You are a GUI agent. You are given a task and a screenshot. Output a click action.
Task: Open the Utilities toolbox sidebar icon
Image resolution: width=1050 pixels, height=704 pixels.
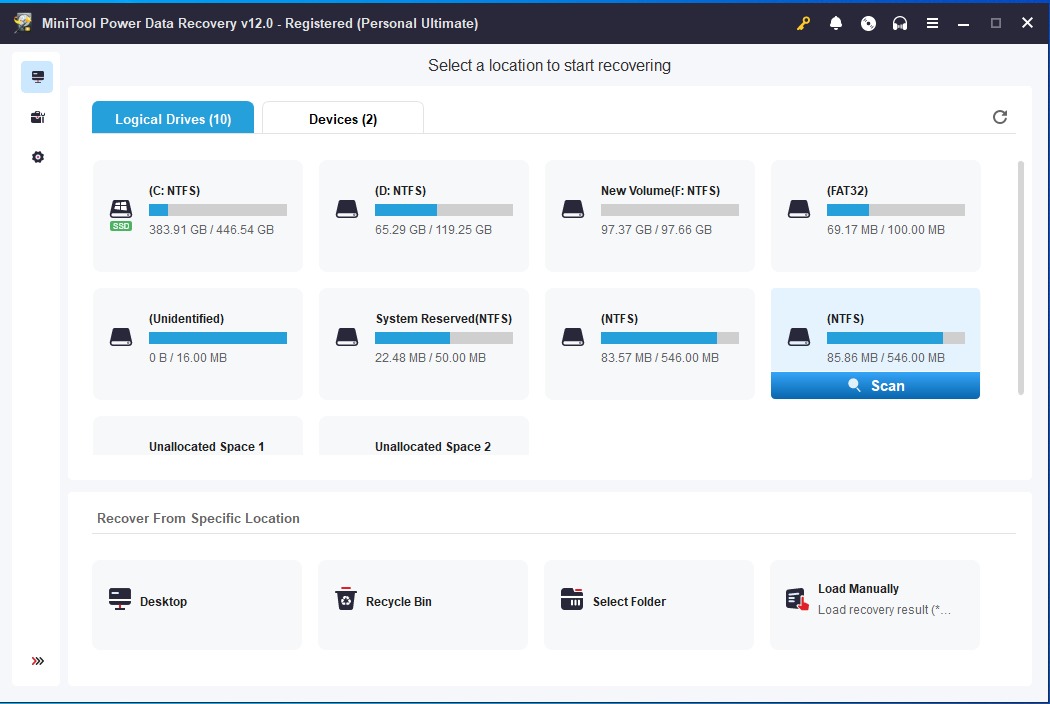pos(38,117)
